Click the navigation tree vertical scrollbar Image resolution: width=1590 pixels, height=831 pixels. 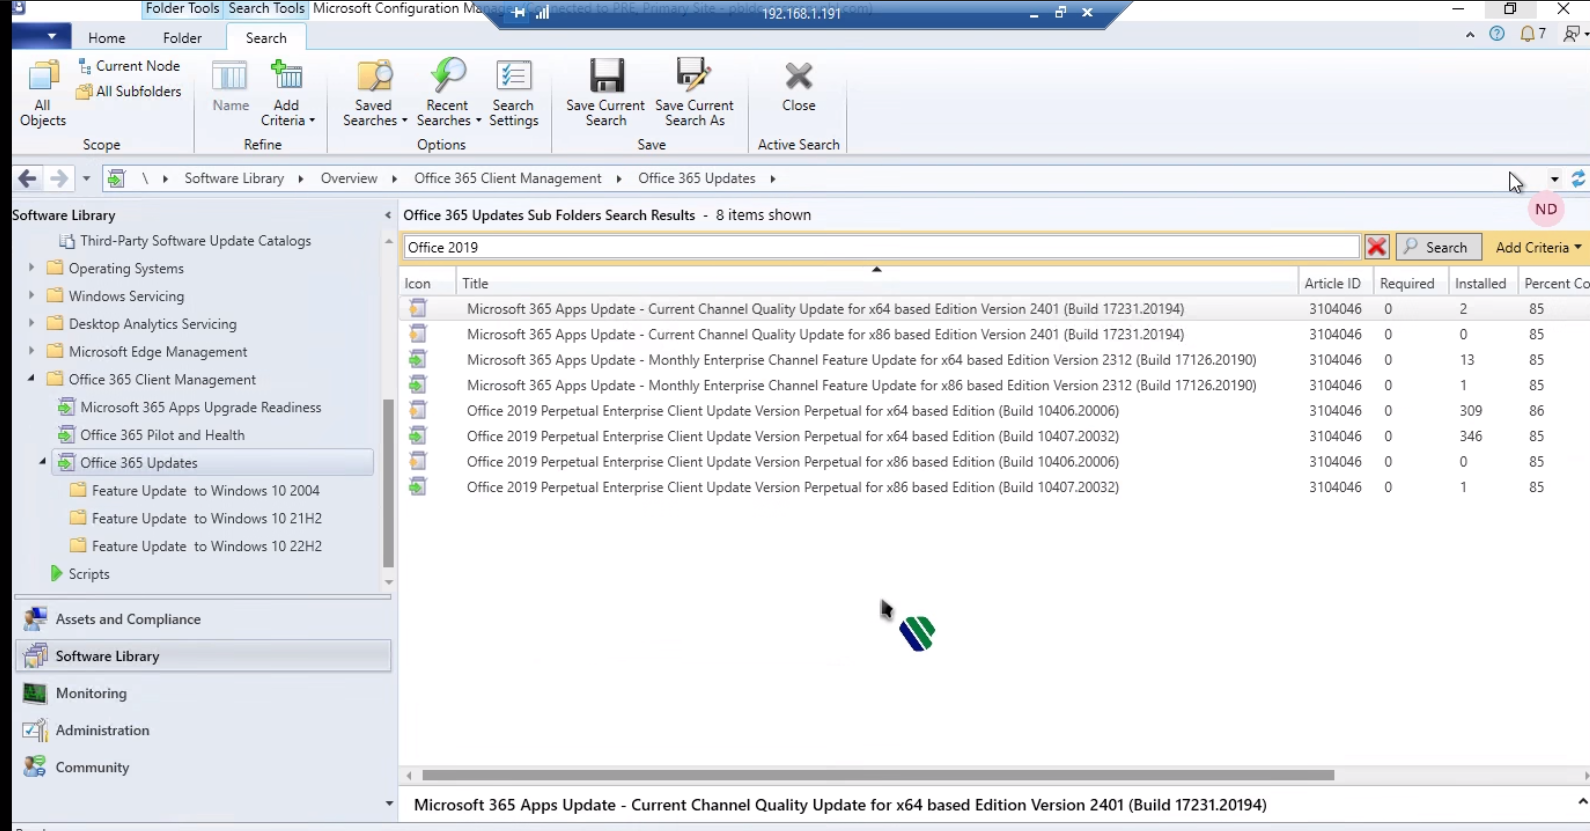coord(388,482)
